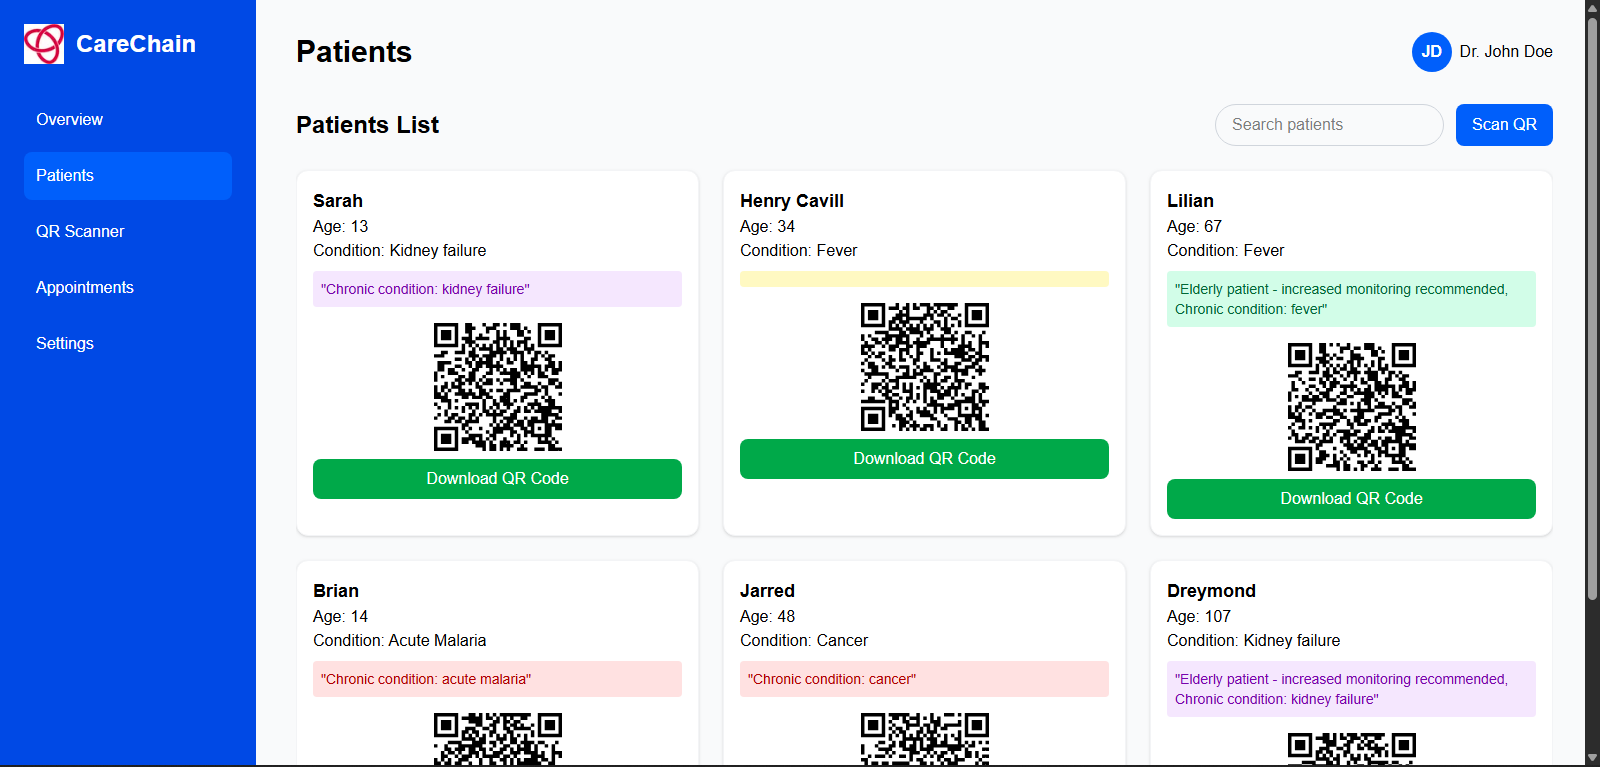Click Lilian's elderly patient monitoring note
This screenshot has width=1600, height=767.
click(x=1351, y=299)
